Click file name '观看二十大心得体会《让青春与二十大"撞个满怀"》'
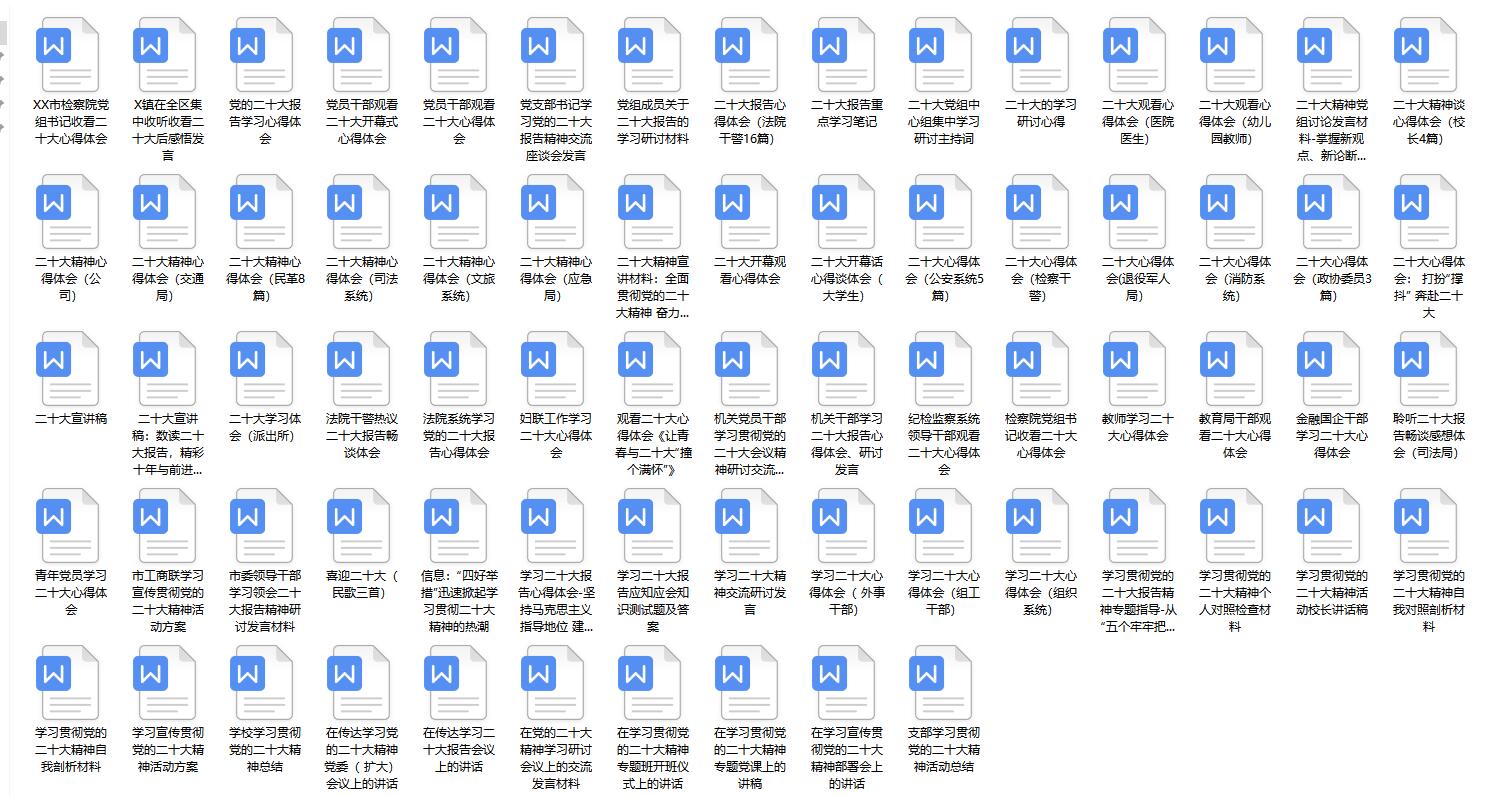This screenshot has width=1490, height=796. (652, 444)
